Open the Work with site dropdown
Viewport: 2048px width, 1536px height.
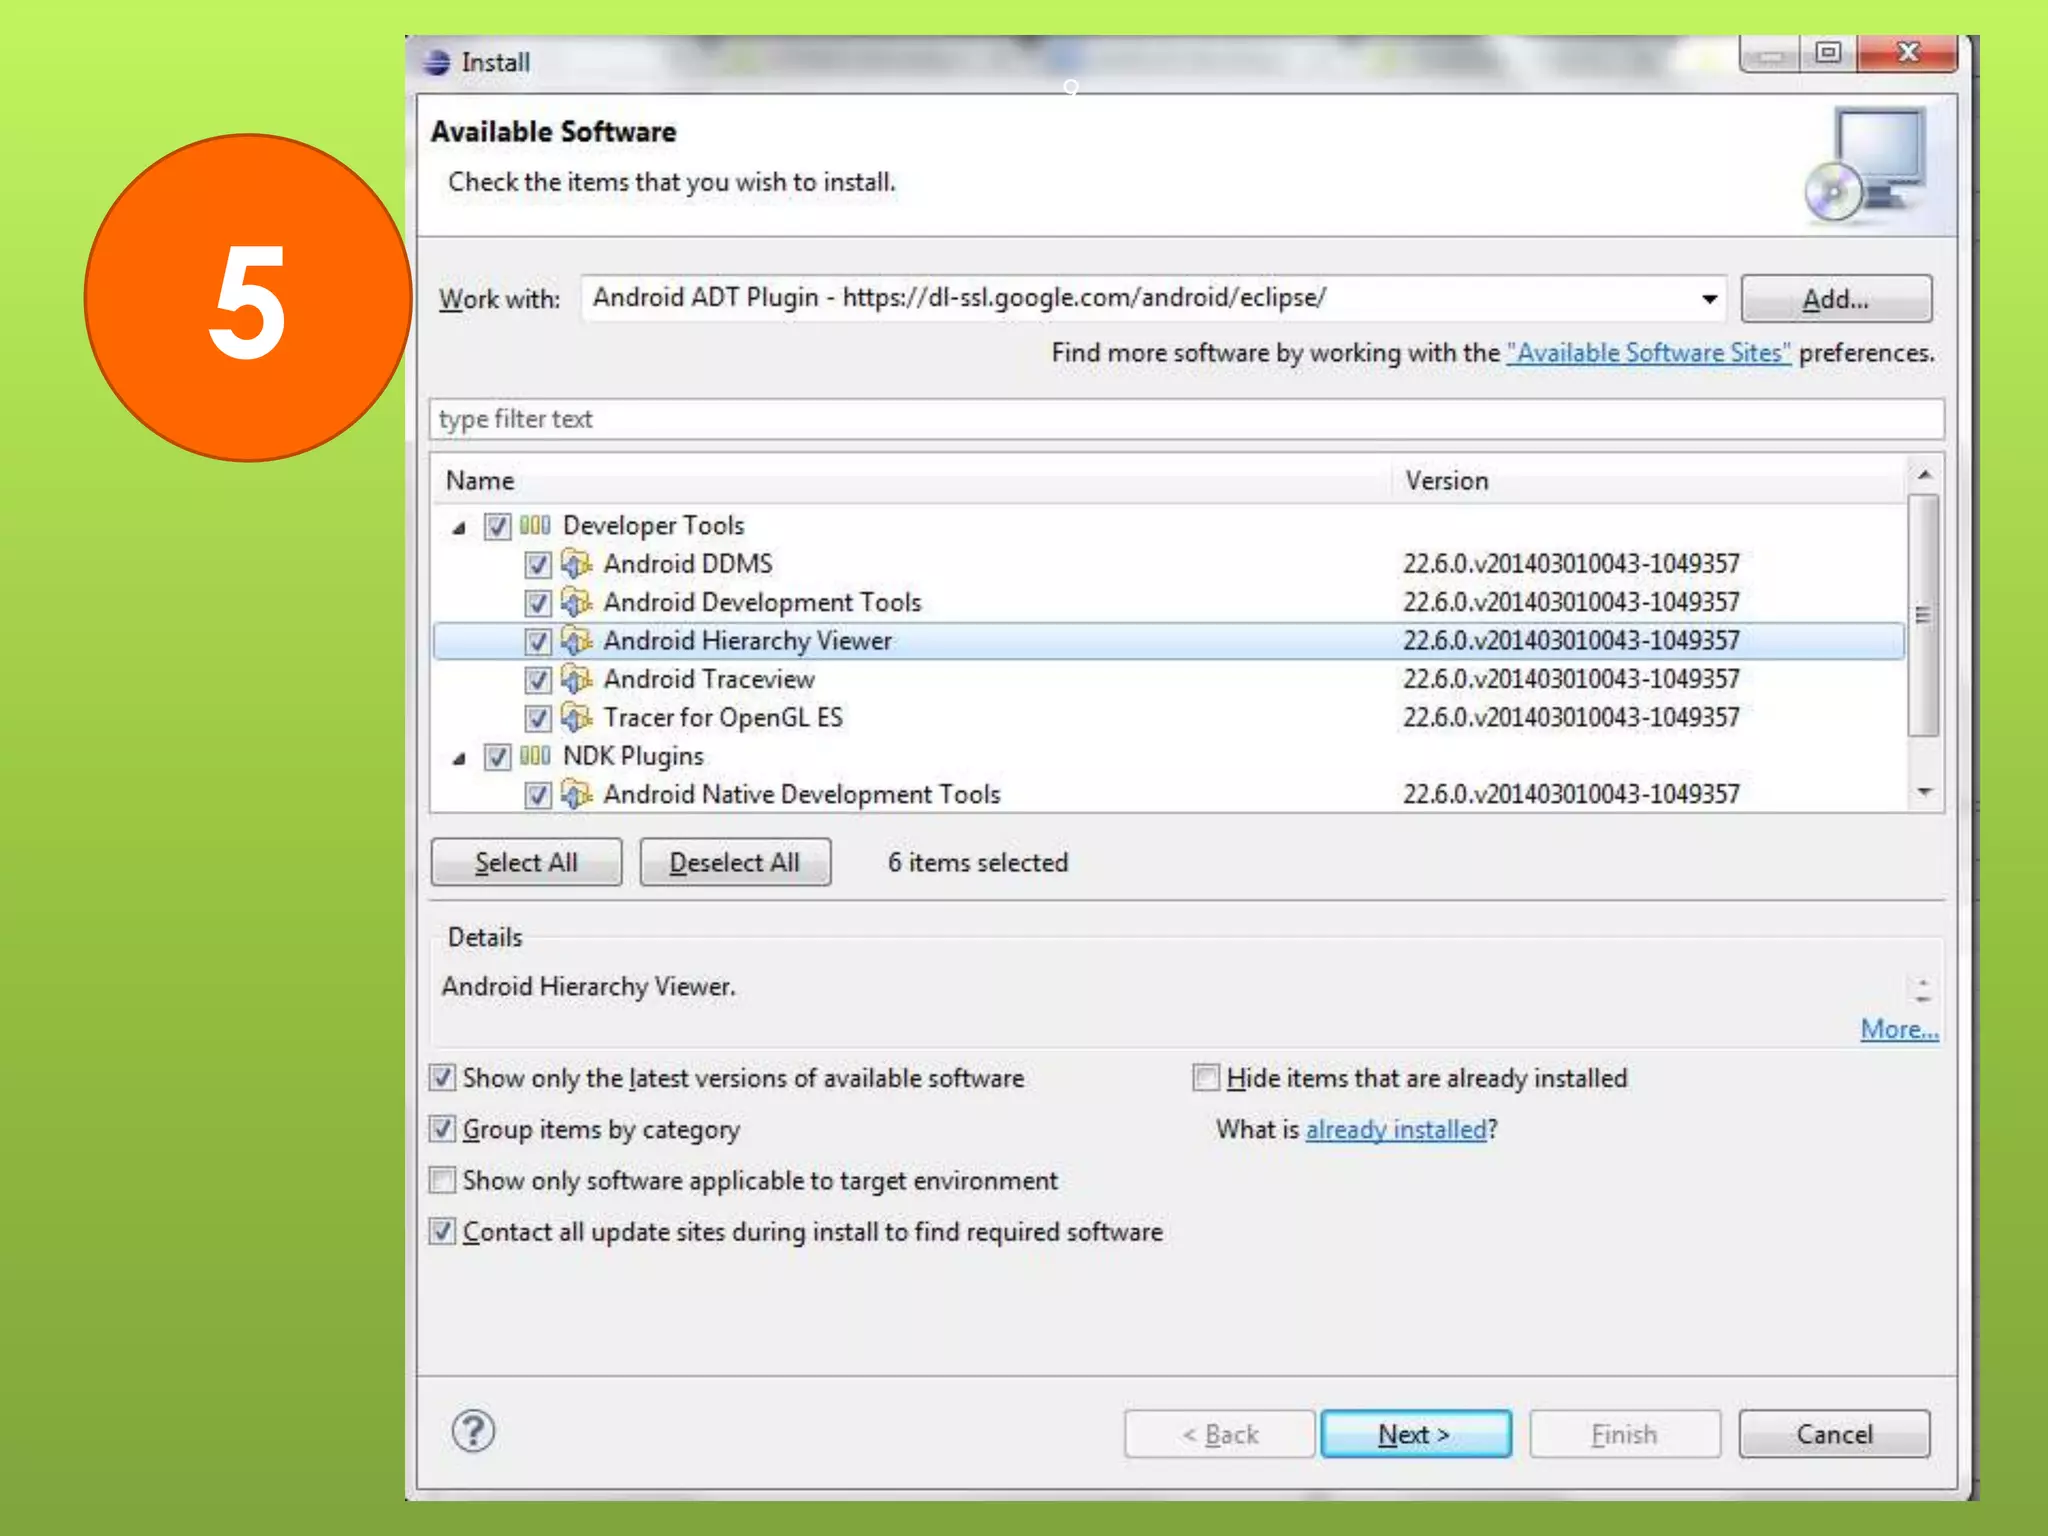pyautogui.click(x=1709, y=299)
